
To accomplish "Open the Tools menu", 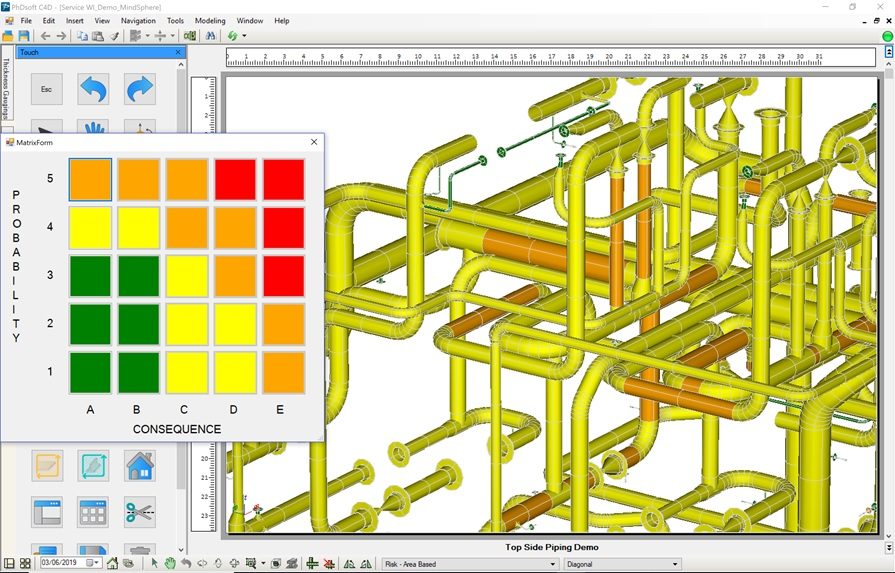I will coord(175,21).
